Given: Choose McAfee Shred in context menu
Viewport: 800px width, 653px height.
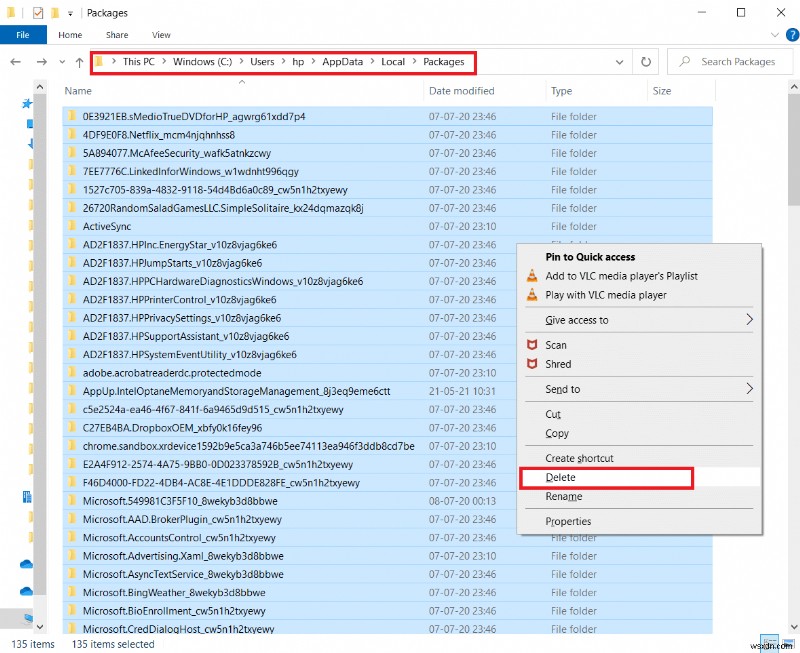Looking at the screenshot, I should click(558, 364).
